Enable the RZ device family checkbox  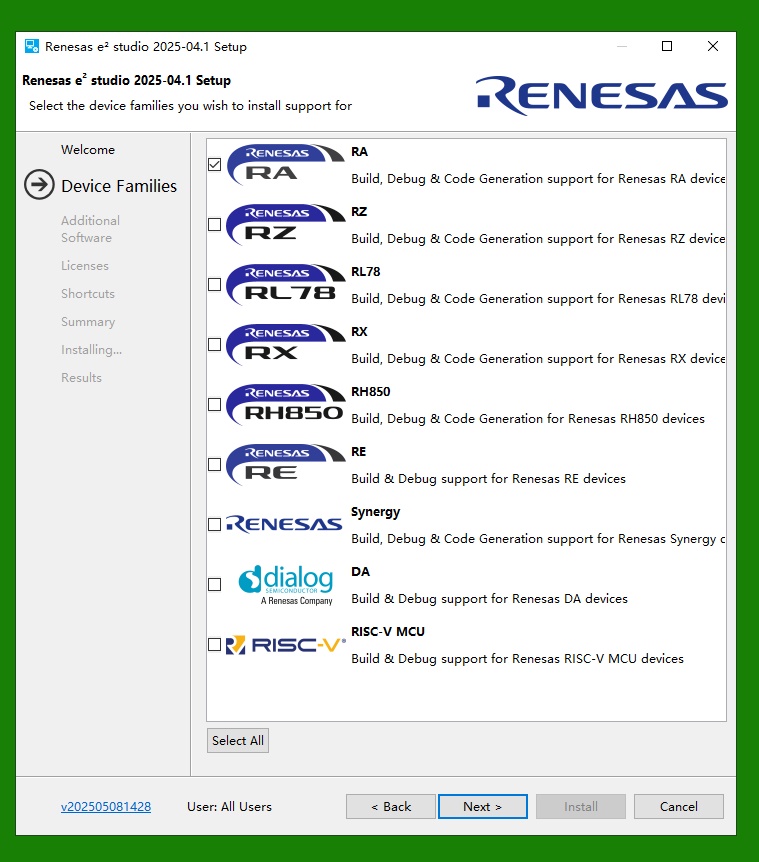point(215,224)
